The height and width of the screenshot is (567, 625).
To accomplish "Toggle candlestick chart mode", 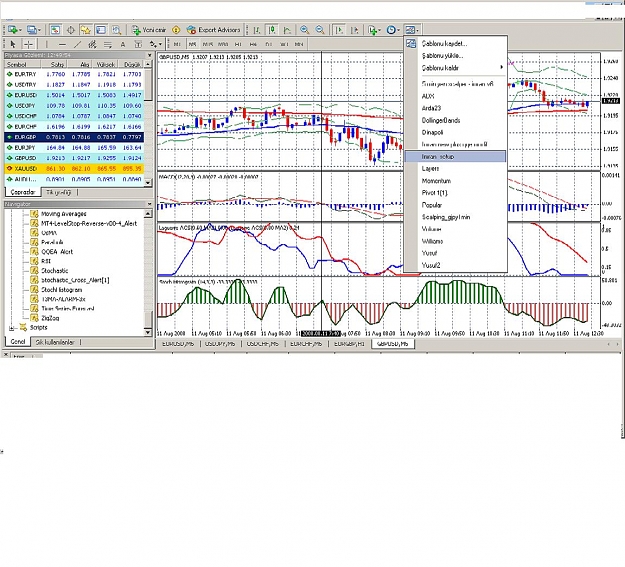I will (272, 30).
